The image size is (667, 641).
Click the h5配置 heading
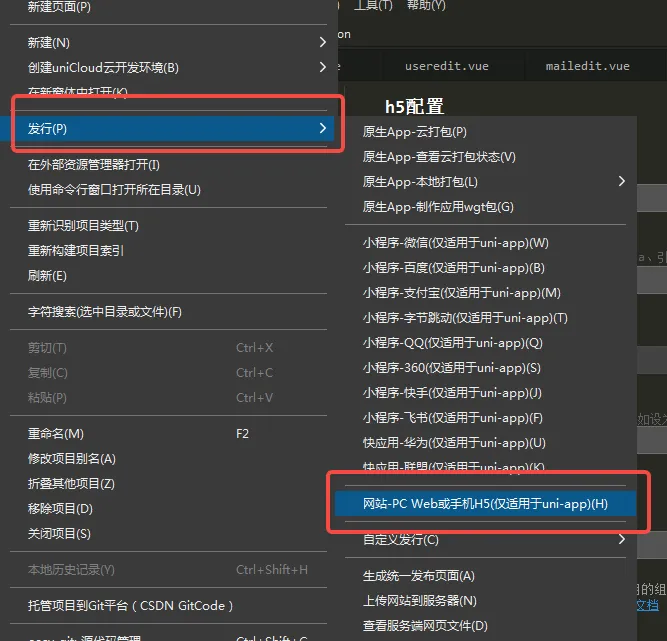point(414,107)
